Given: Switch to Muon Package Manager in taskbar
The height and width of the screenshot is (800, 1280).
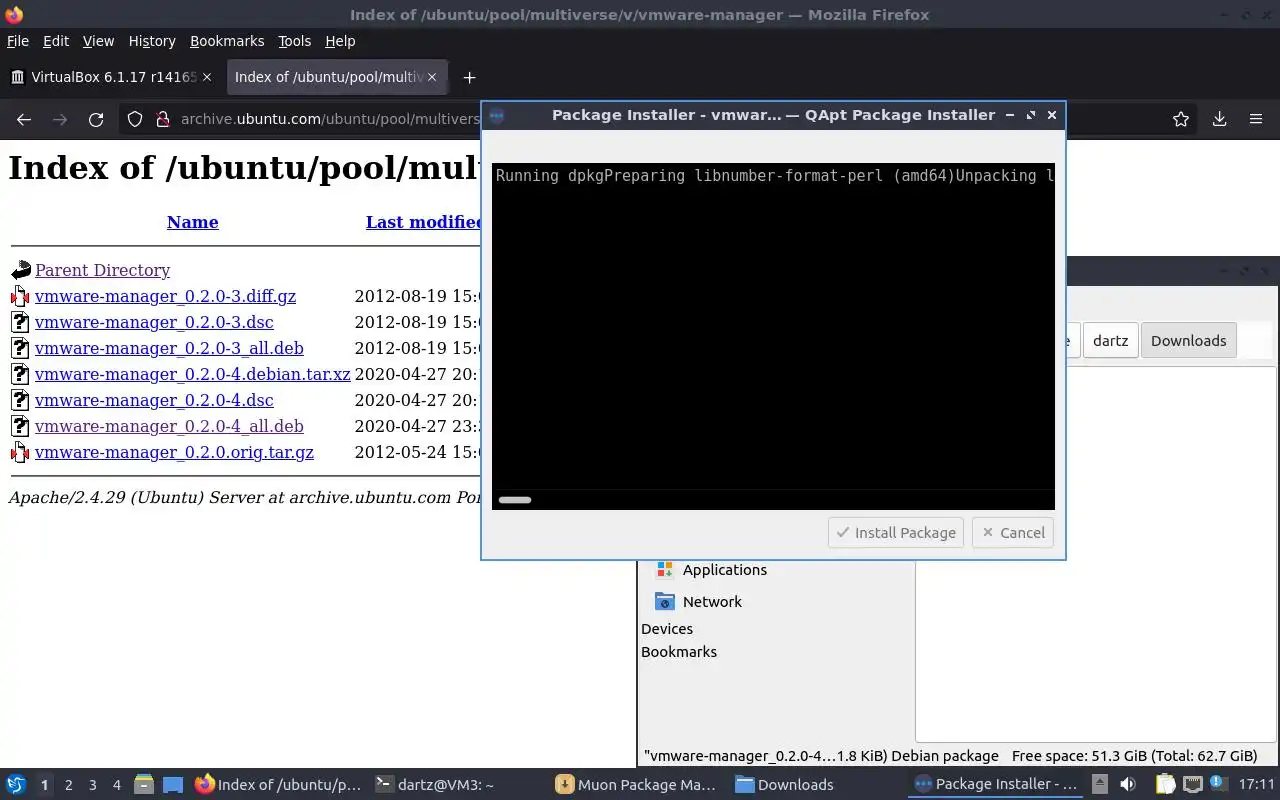Looking at the screenshot, I should 636,785.
